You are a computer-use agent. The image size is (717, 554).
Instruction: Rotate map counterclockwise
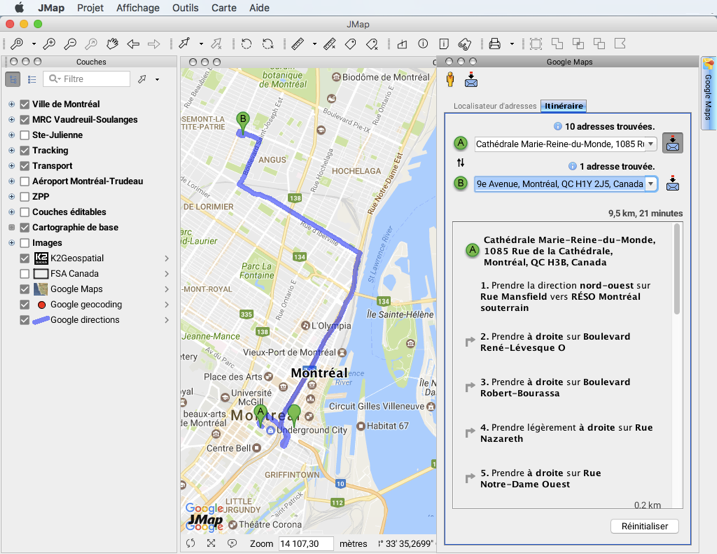(x=246, y=44)
